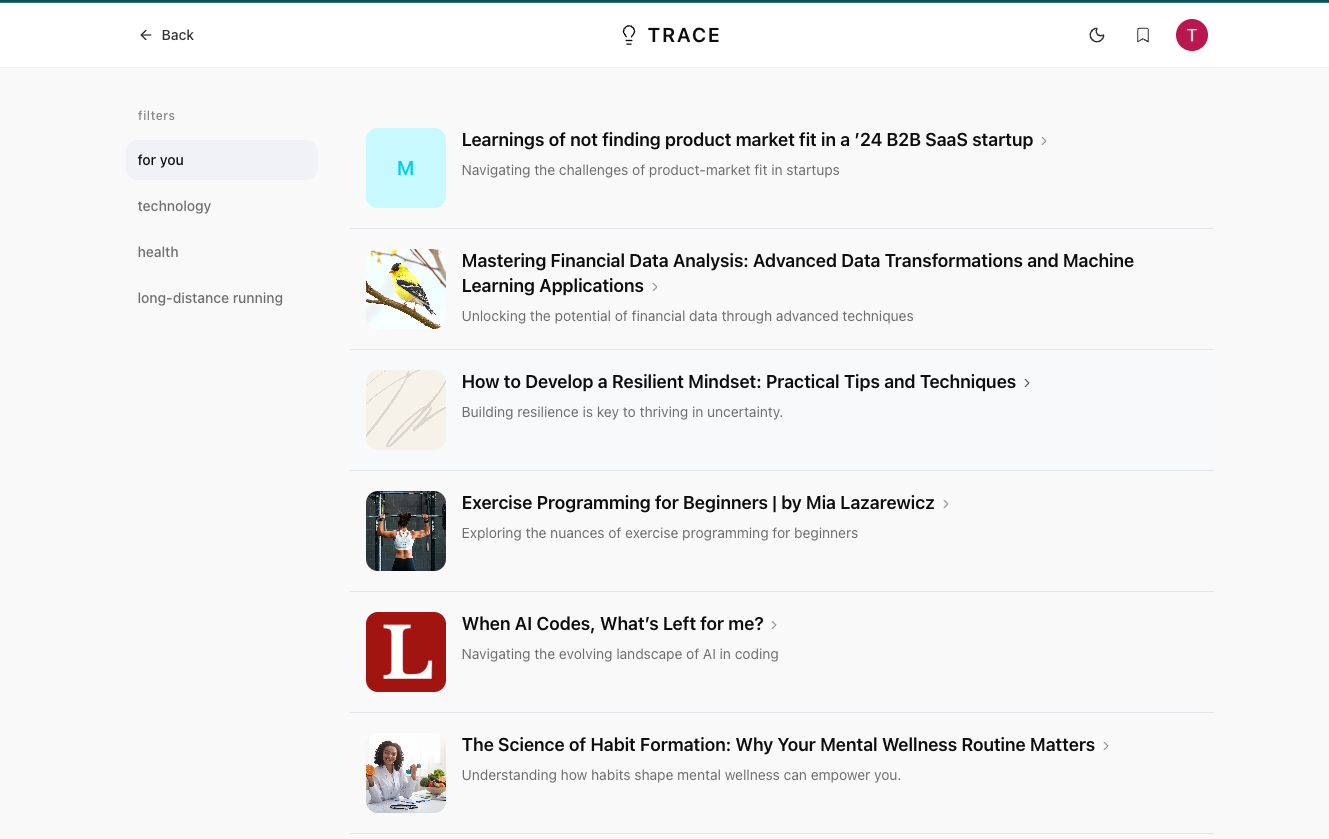Click the woman with vegetables thumbnail

[x=406, y=773]
